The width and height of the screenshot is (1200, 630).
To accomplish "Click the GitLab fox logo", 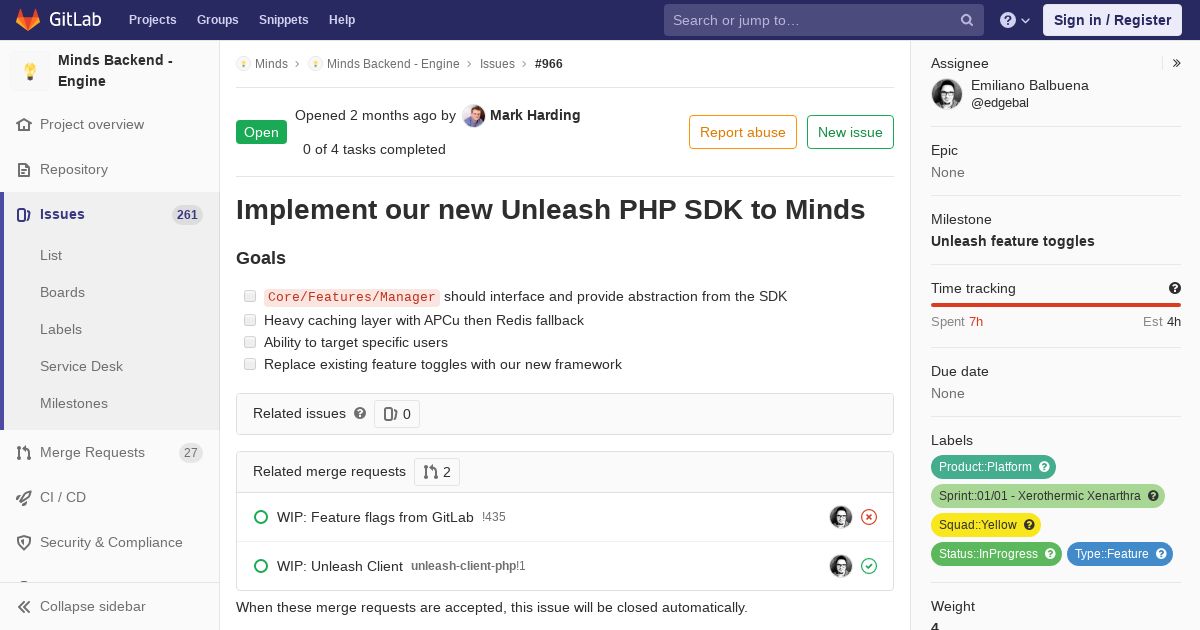I will pyautogui.click(x=28, y=19).
